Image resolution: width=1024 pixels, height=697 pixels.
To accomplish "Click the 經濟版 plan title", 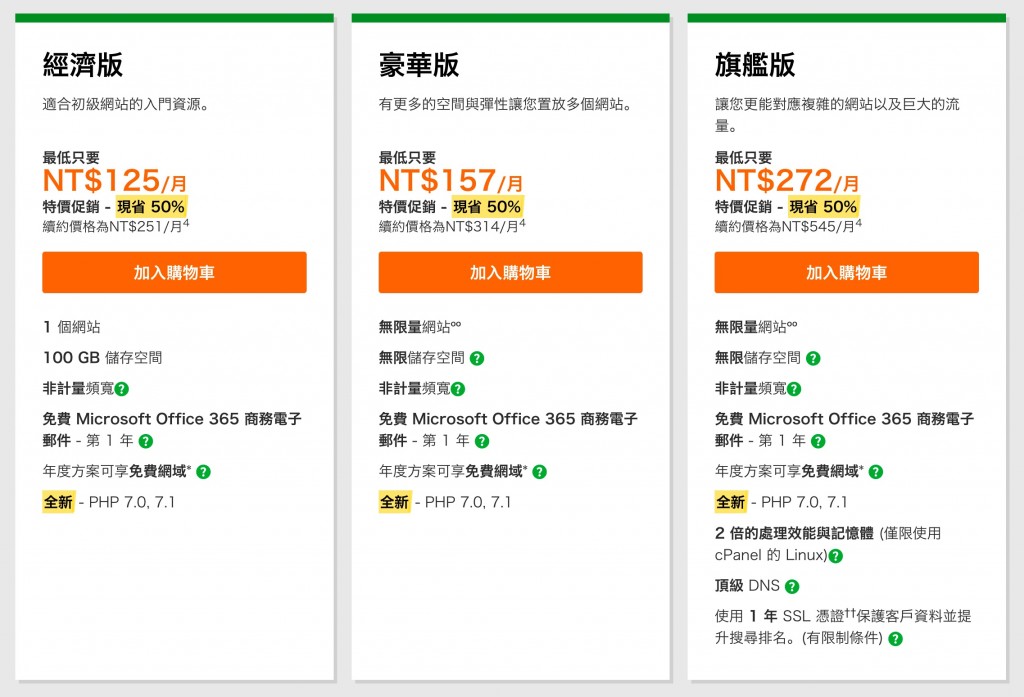I will (x=83, y=65).
